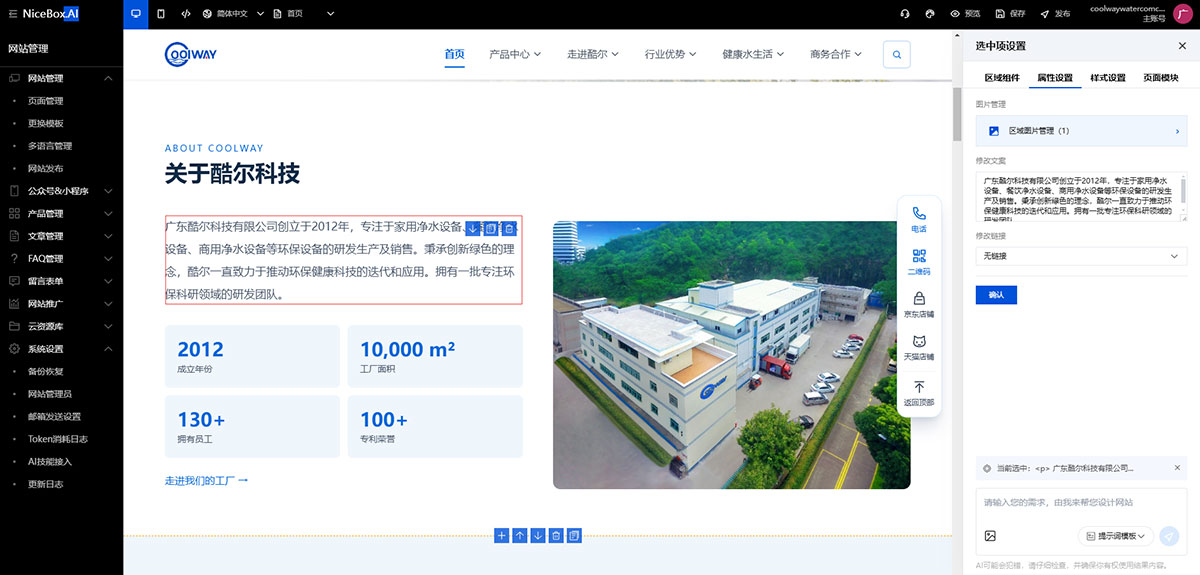The height and width of the screenshot is (575, 1200).
Task: Open the theme palette icon
Action: (x=929, y=14)
